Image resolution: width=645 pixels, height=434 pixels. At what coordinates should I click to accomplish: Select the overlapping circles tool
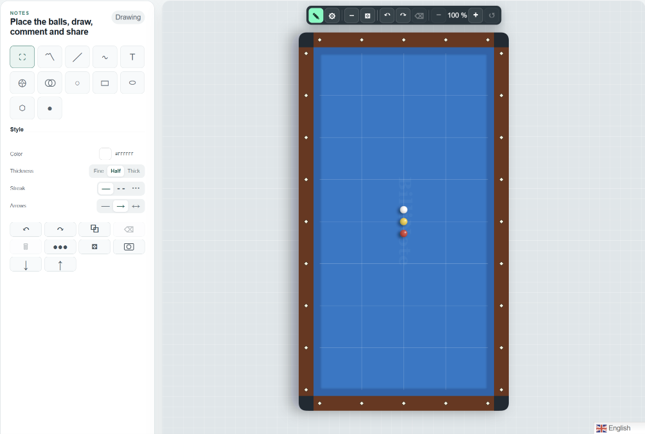coord(50,83)
